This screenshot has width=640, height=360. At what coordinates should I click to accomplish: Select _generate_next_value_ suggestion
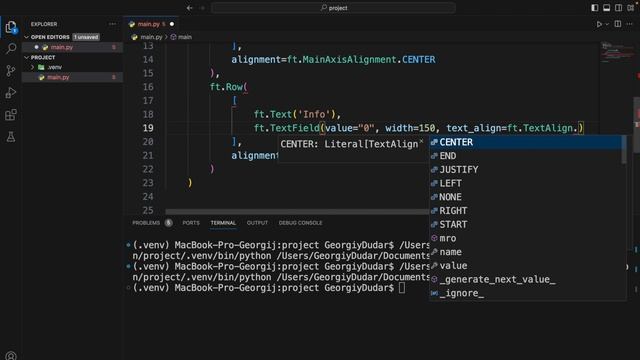tap(526, 280)
